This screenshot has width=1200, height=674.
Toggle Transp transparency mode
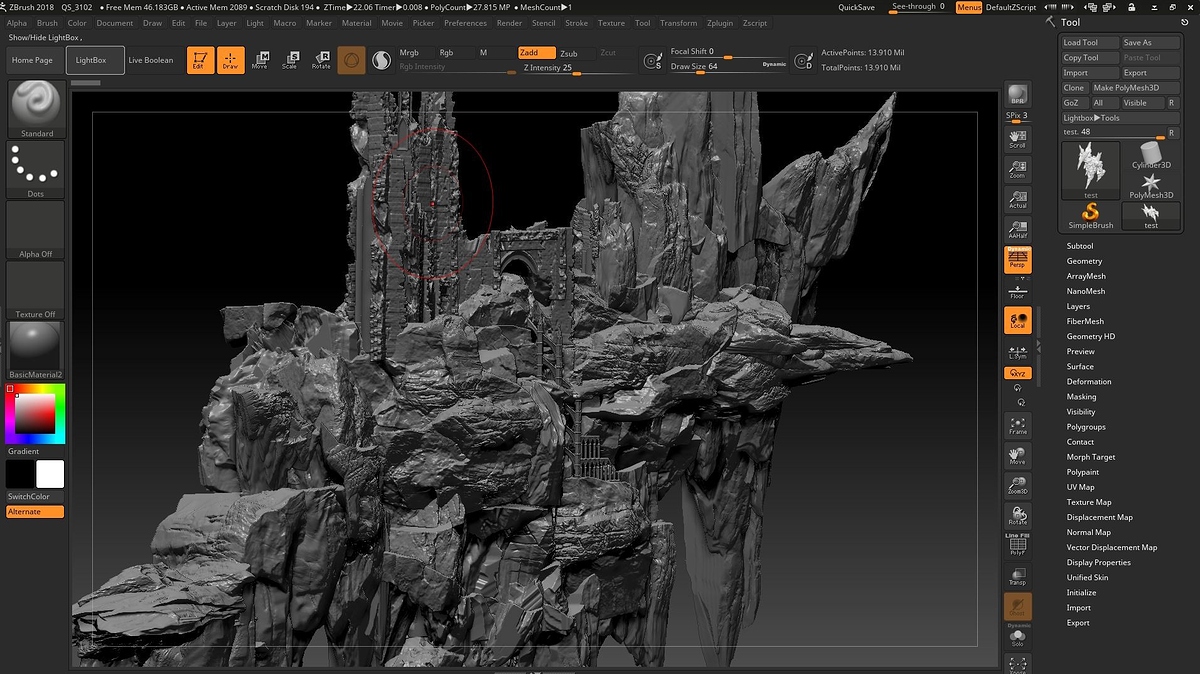point(1018,576)
